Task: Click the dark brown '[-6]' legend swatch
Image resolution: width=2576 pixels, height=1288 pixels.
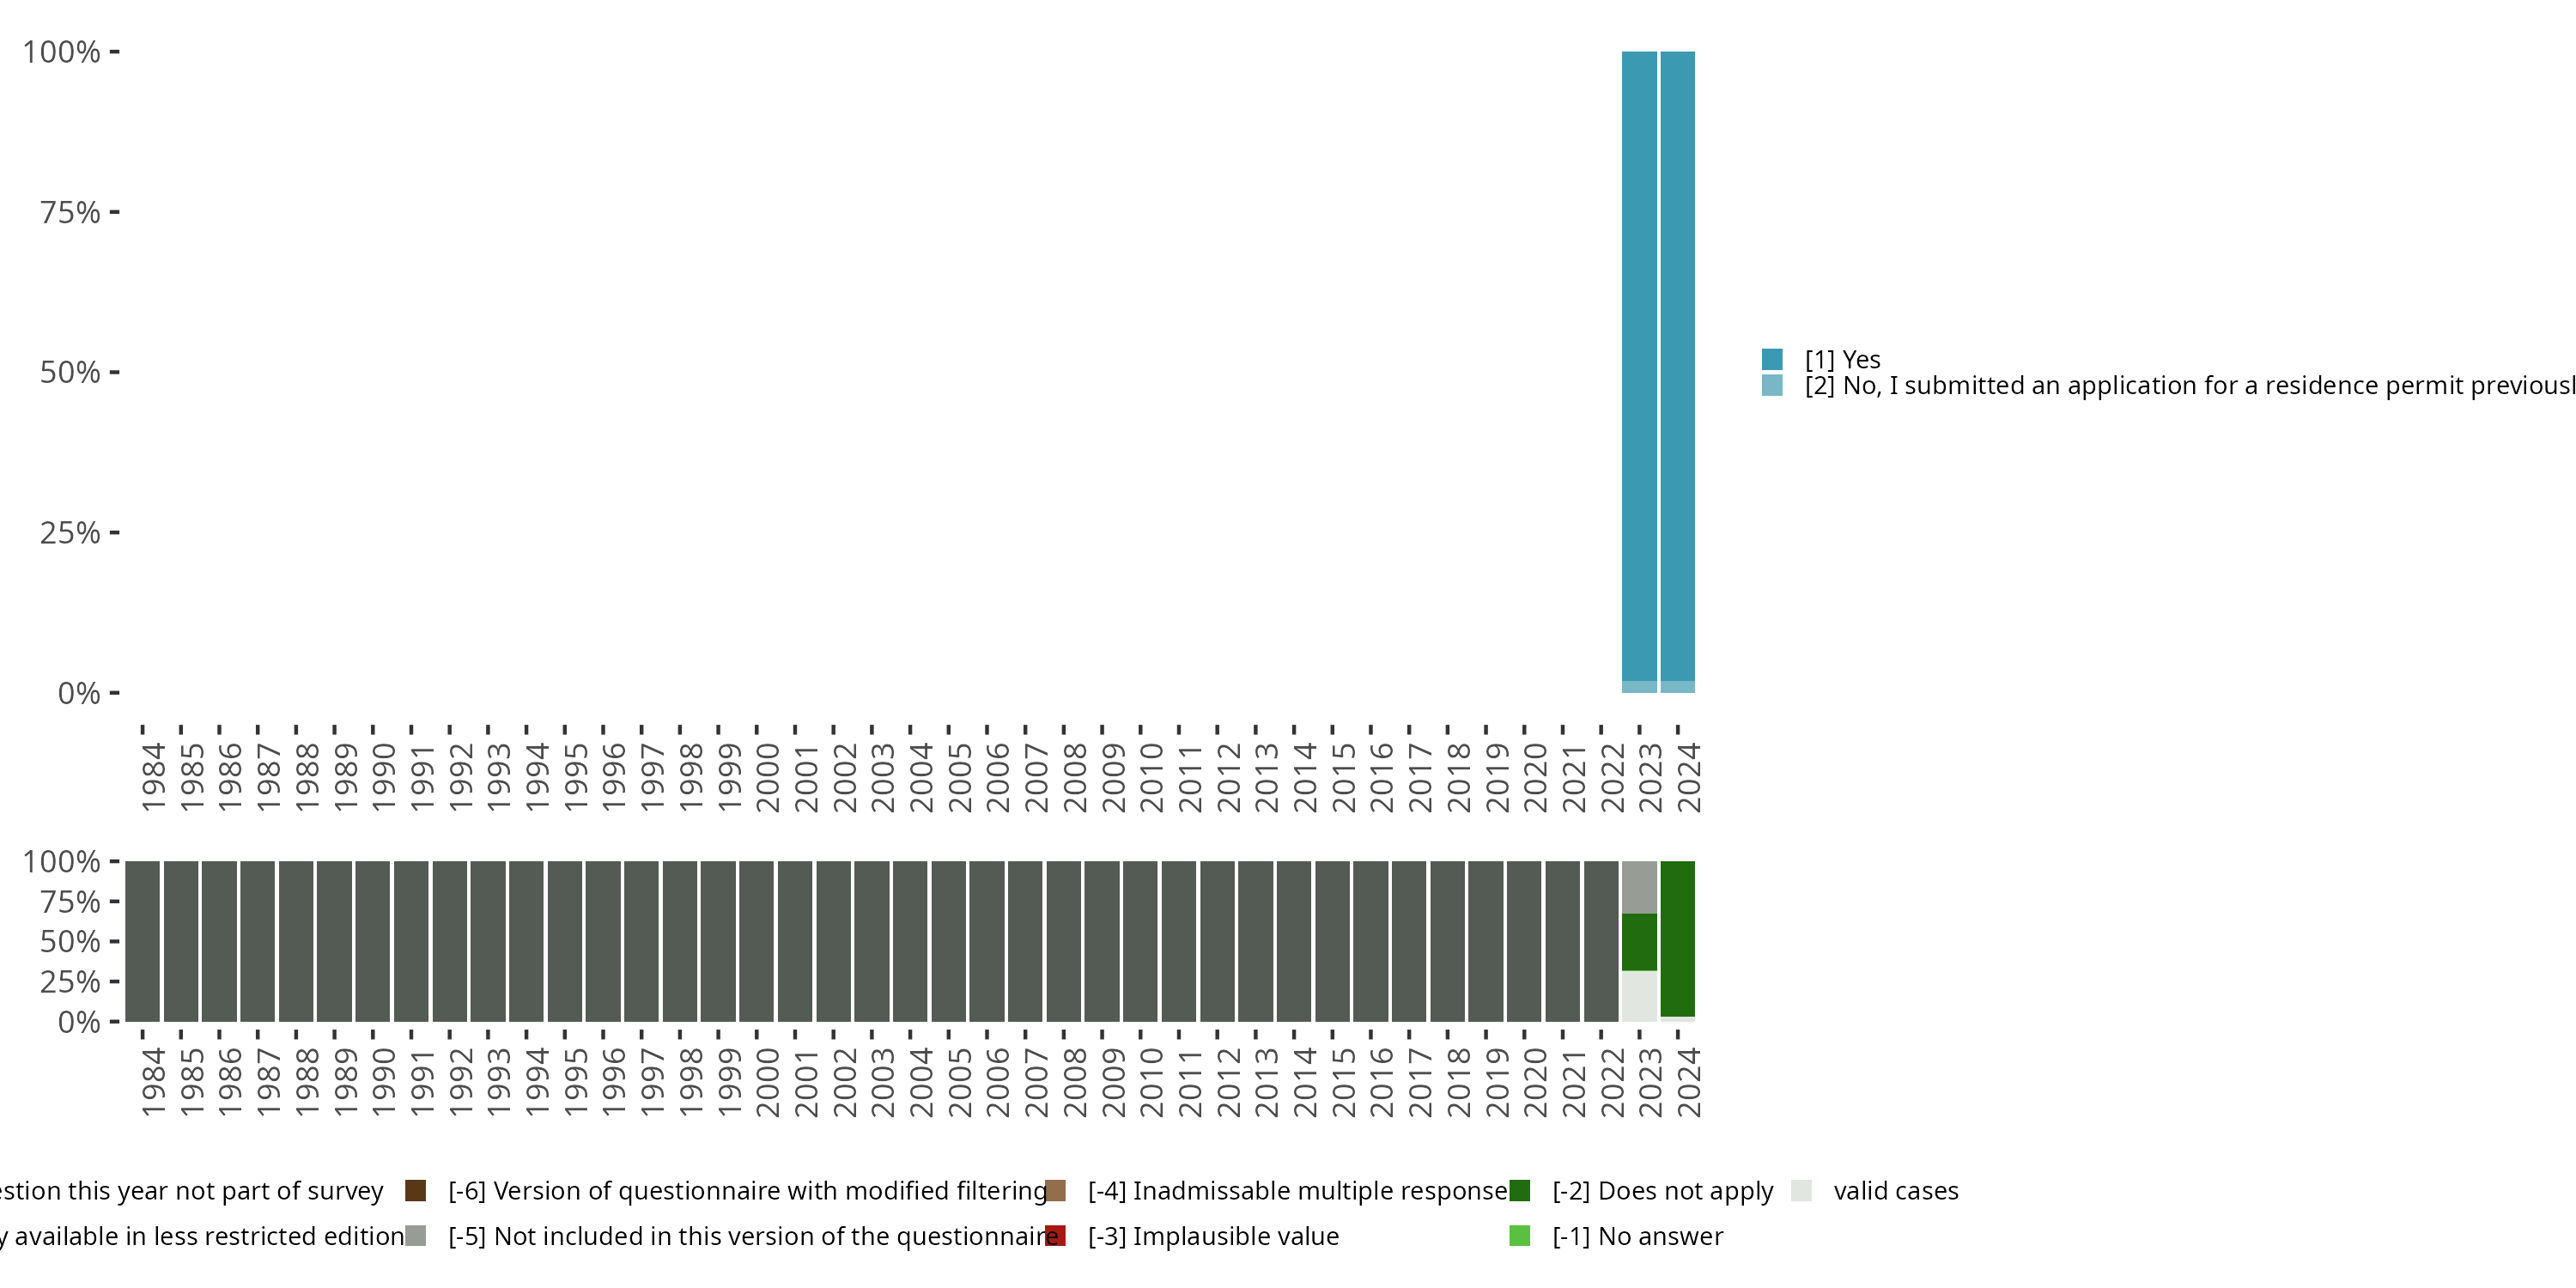Action: (416, 1190)
